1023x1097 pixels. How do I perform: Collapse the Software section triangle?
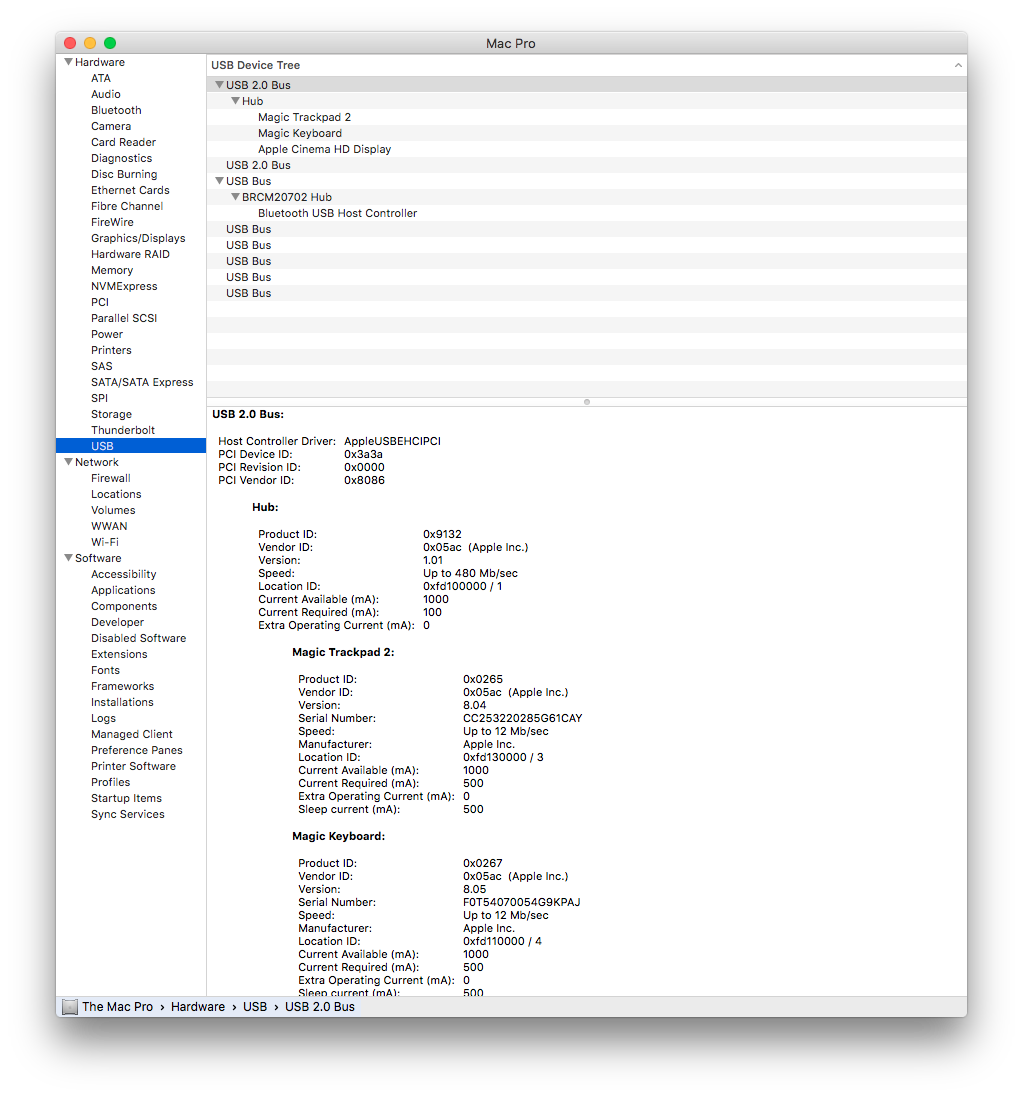pyautogui.click(x=69, y=558)
